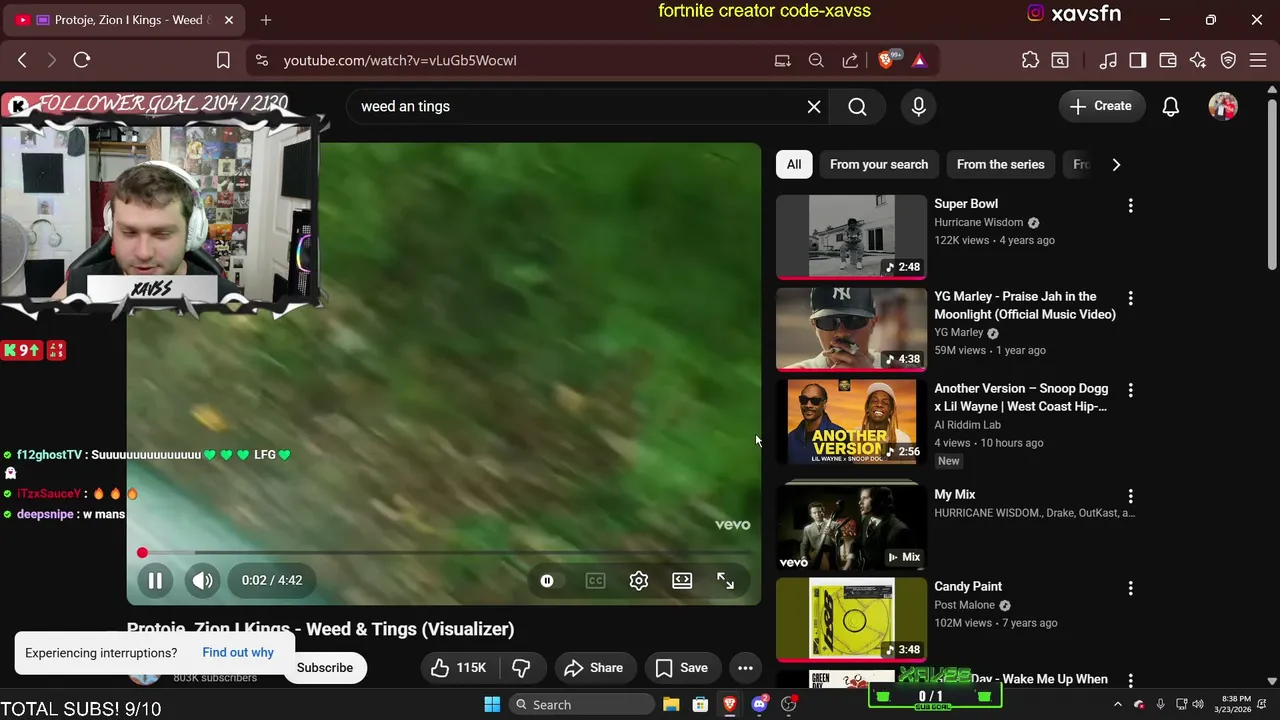
Task: Open Brave Wallet icon
Action: (x=1168, y=60)
